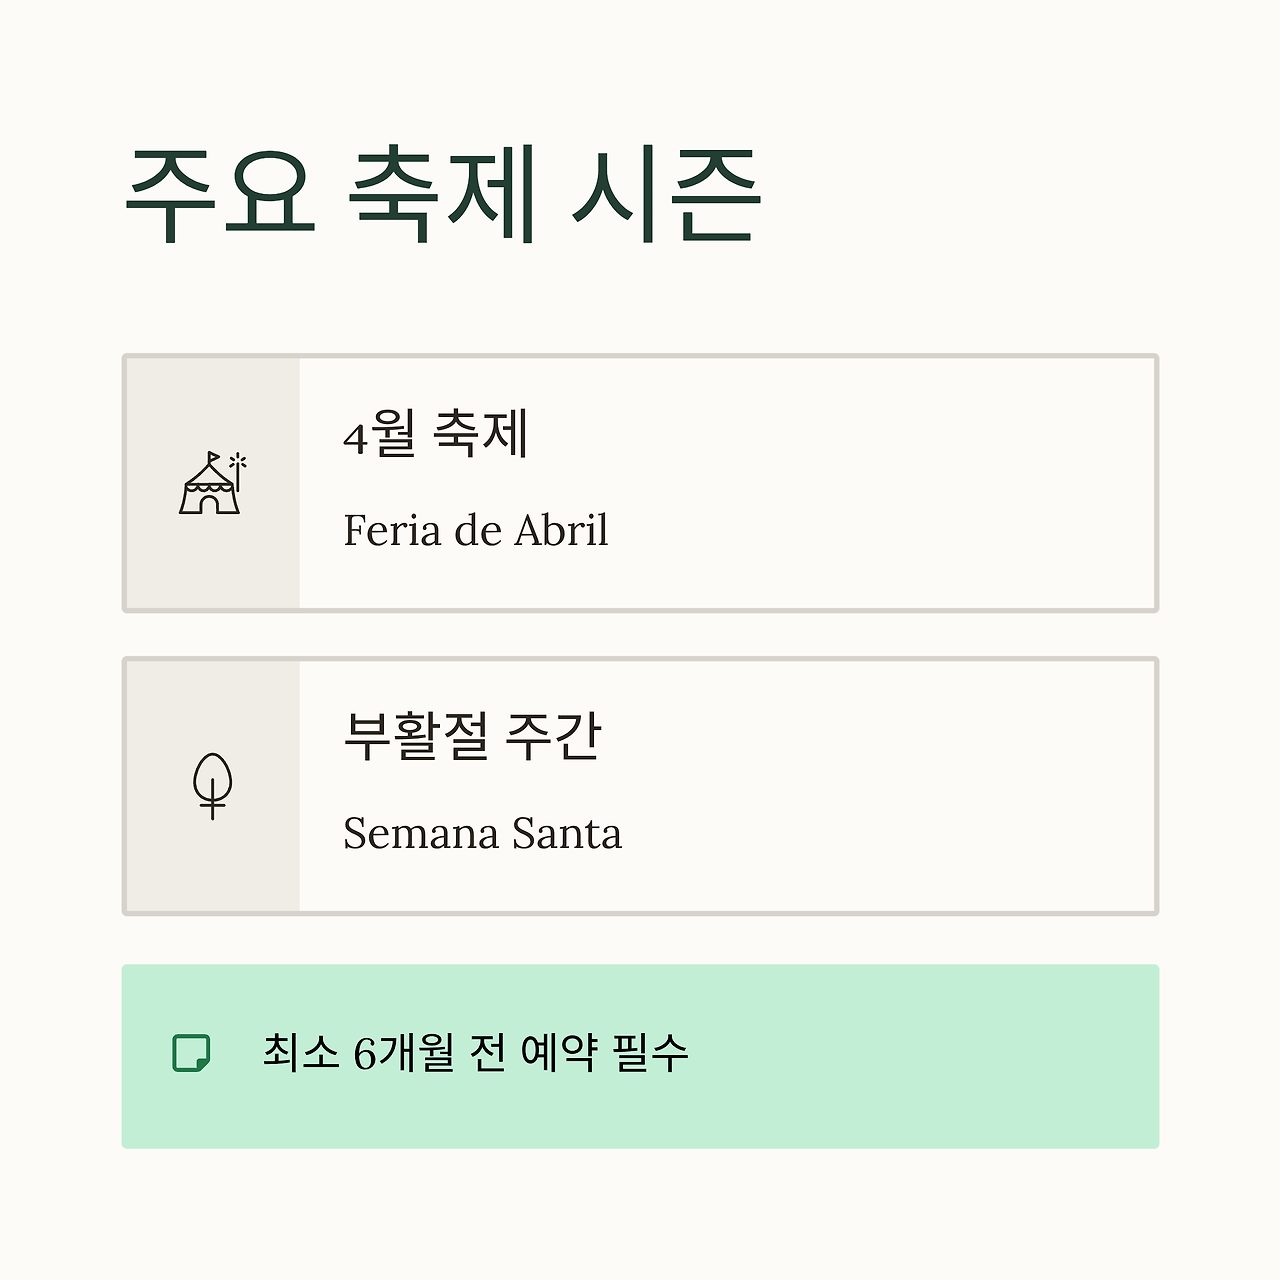
Task: Select the 주요 축제 시즌 heading
Action: [442, 194]
